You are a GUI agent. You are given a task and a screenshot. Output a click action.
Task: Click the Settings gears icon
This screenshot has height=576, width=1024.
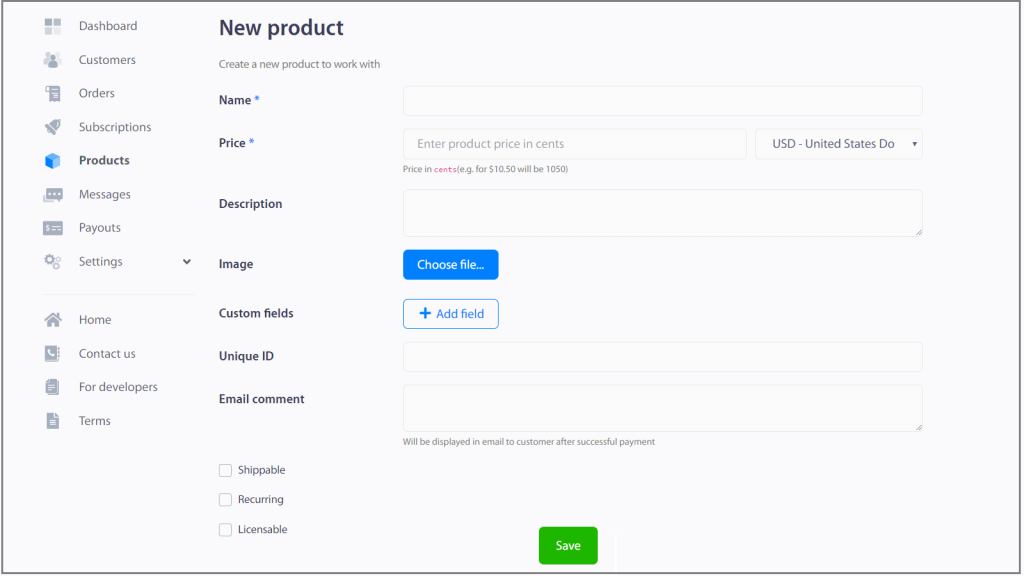[x=53, y=262]
